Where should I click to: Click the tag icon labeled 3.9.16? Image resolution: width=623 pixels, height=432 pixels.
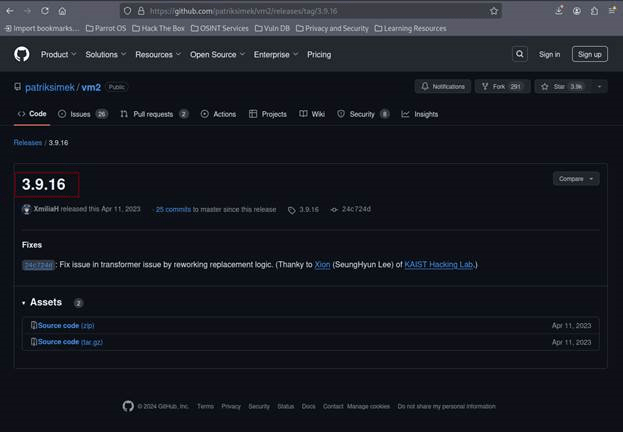(x=292, y=209)
